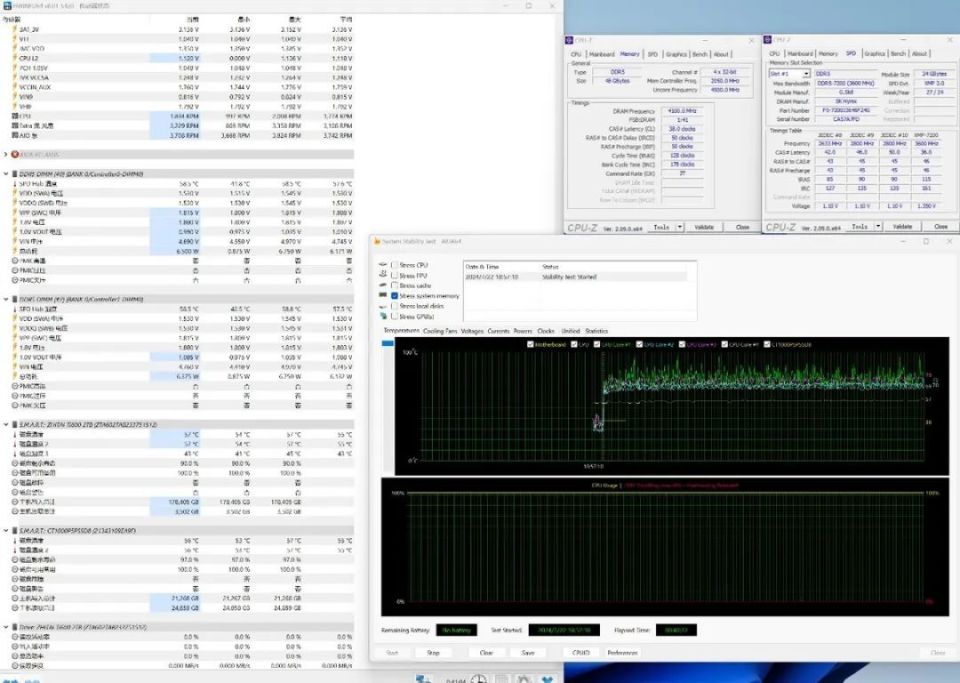This screenshot has width=960, height=683.
Task: Click the network computers icon in HWiNFO bottom toolbar
Action: (x=423, y=679)
